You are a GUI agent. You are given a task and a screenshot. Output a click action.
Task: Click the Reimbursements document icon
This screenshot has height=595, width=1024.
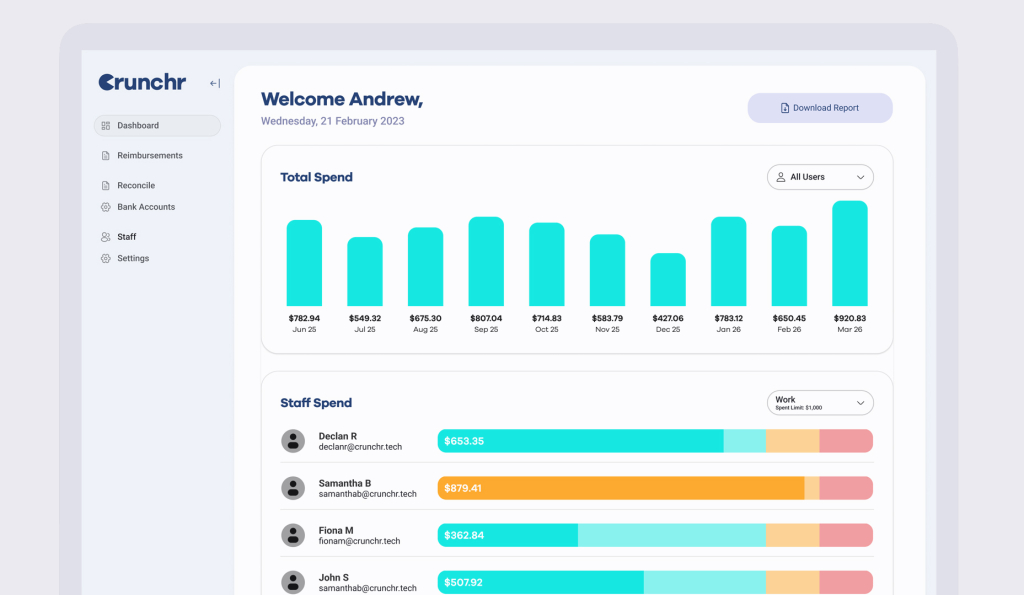106,155
